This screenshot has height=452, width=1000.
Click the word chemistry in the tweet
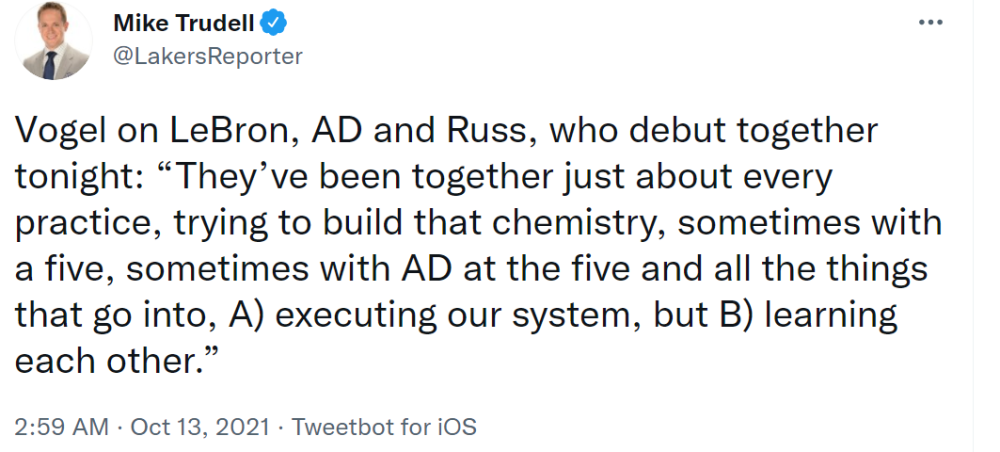click(x=578, y=224)
